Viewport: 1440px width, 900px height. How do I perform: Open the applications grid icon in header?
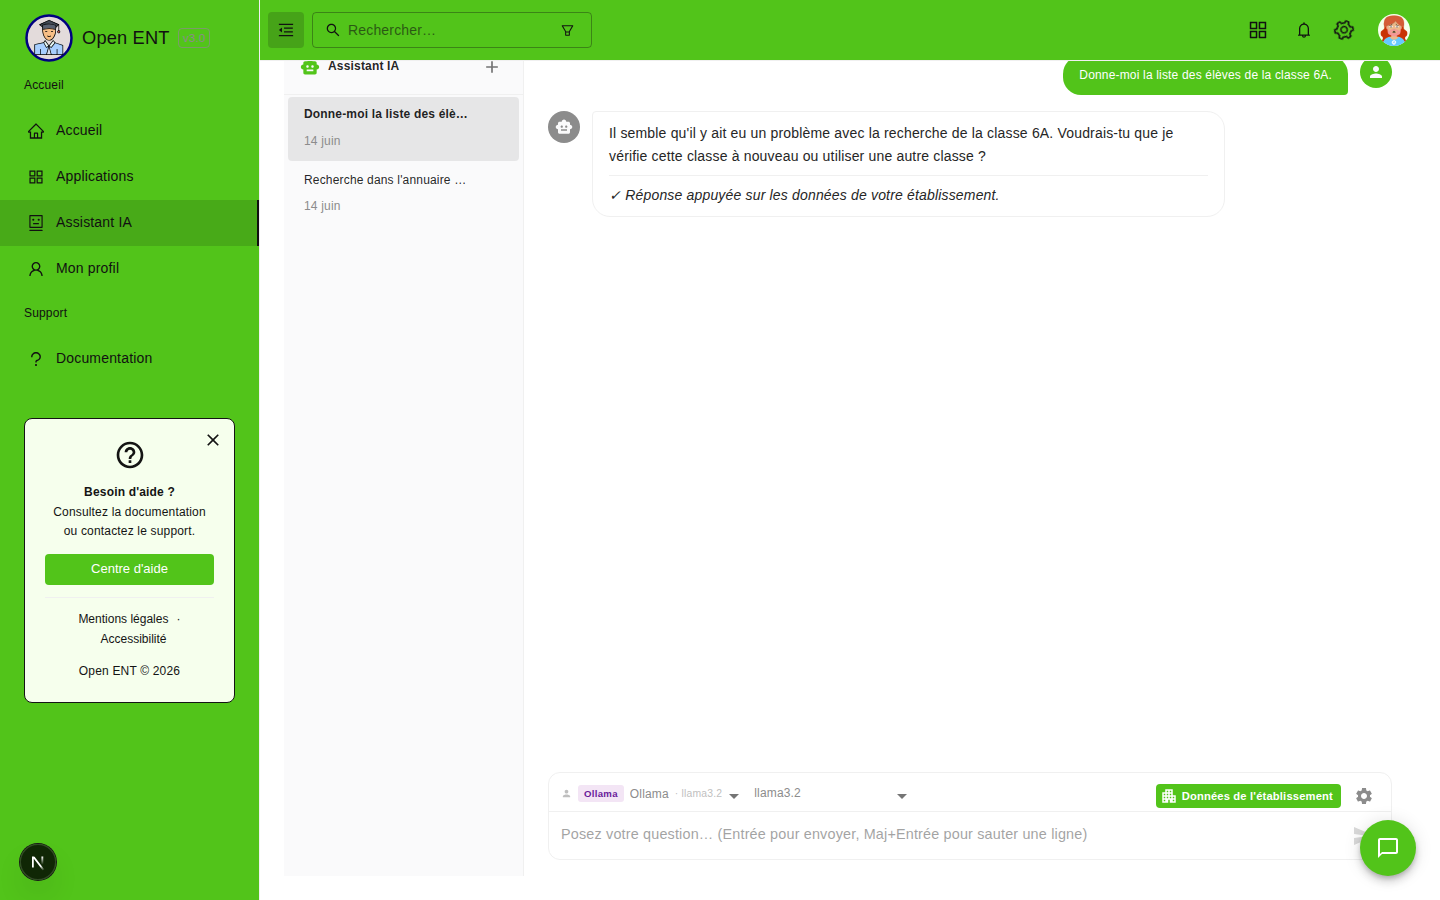coord(1258,30)
